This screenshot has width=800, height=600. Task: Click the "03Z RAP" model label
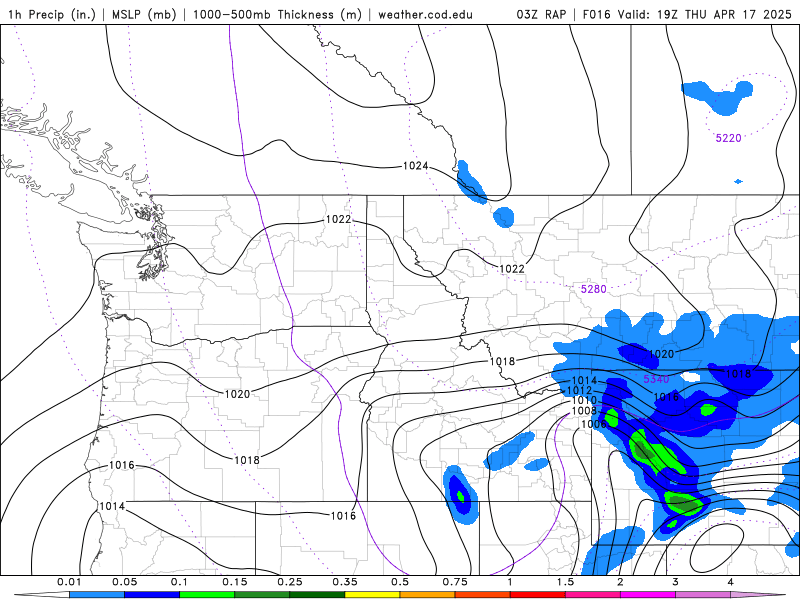(x=541, y=14)
